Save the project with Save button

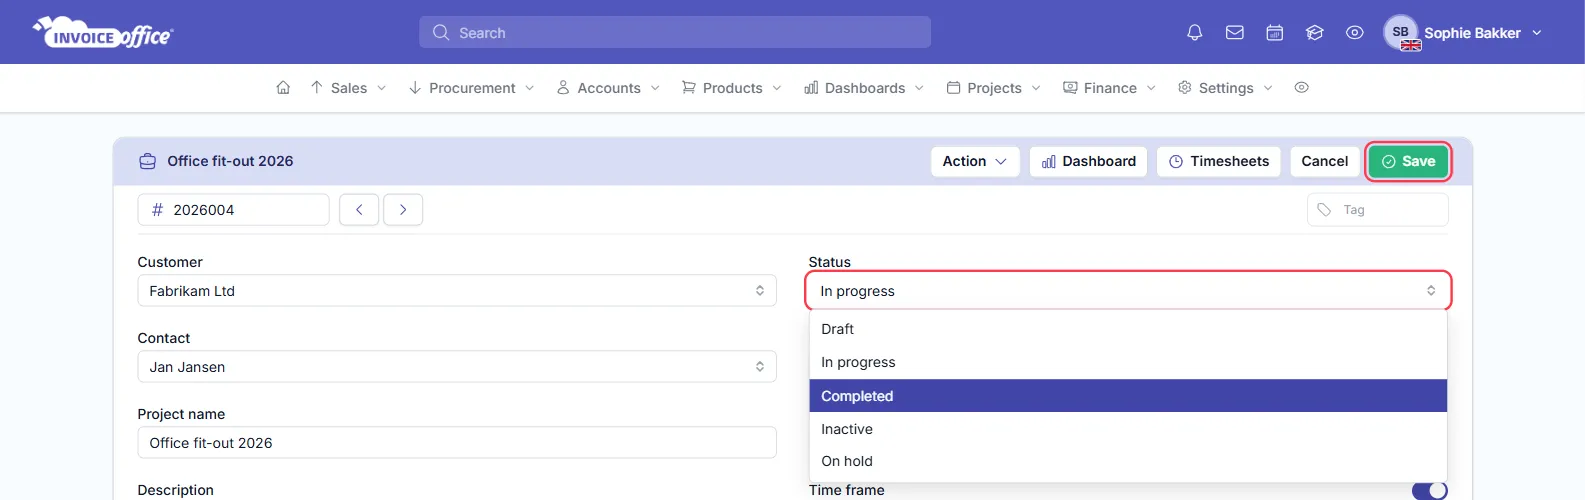(x=1408, y=161)
